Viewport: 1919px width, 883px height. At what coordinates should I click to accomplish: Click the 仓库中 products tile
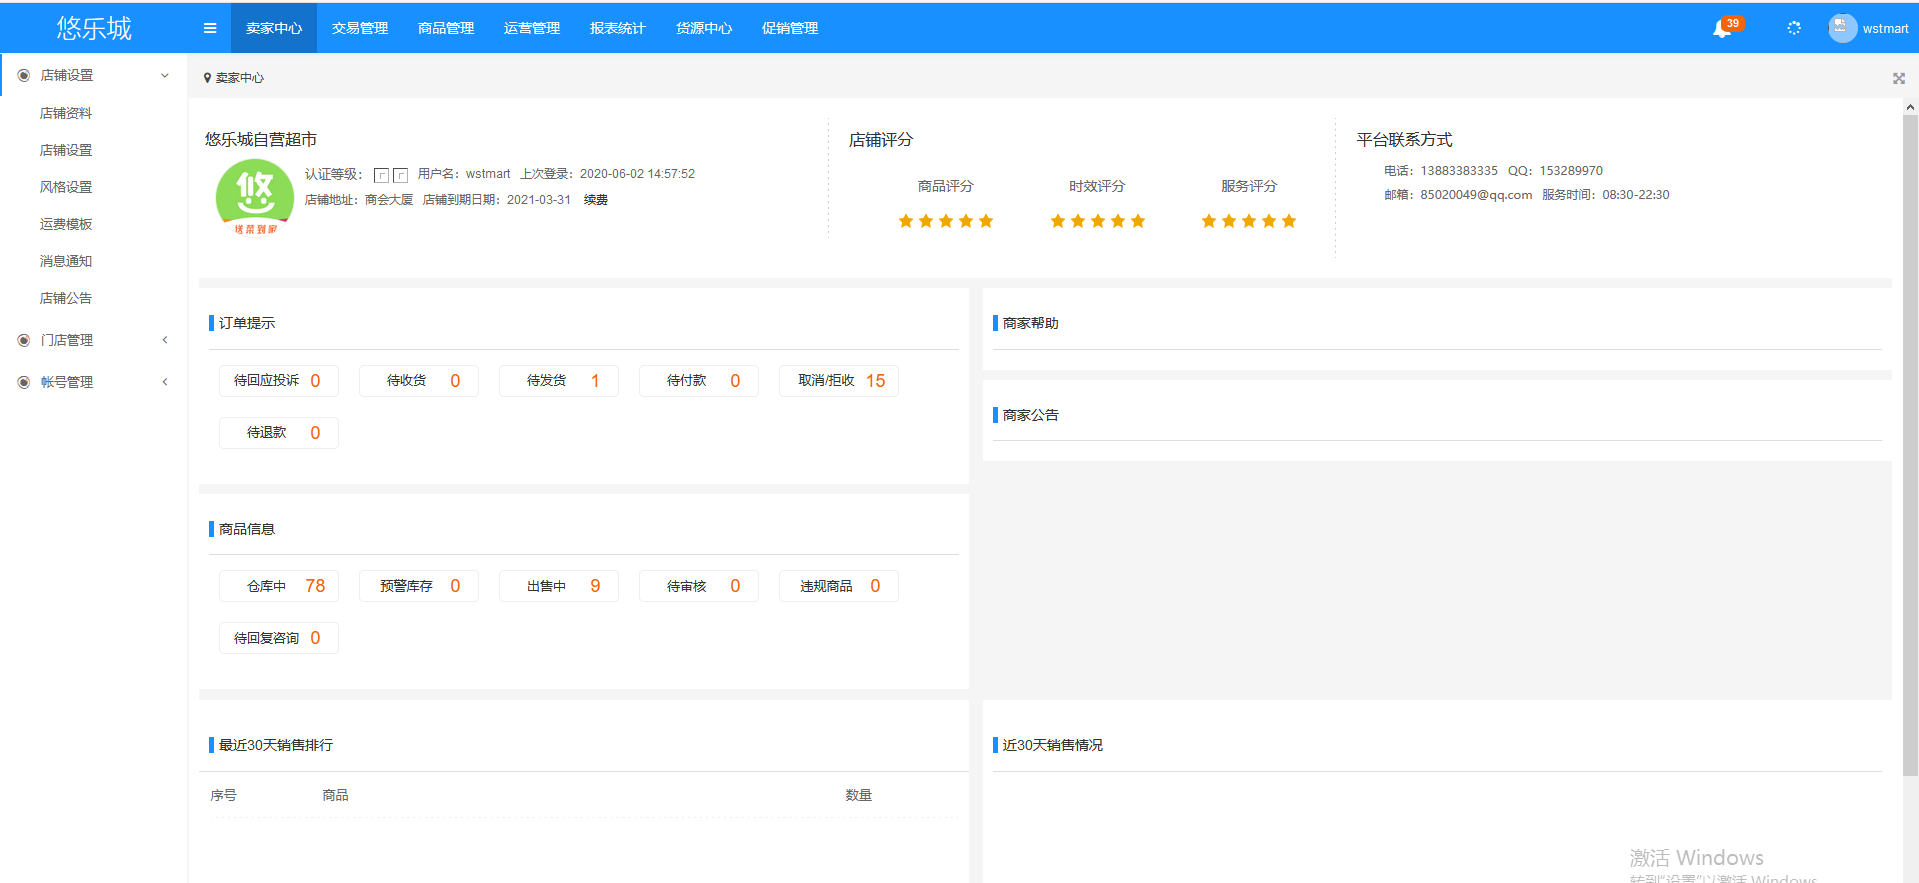click(279, 586)
